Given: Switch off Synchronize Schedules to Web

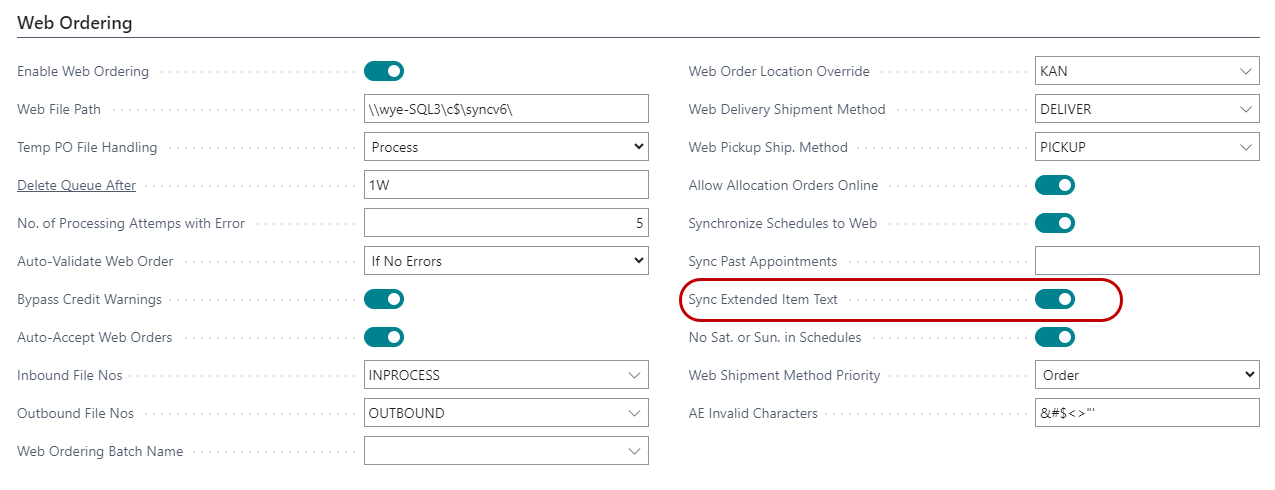Looking at the screenshot, I should [x=1055, y=223].
